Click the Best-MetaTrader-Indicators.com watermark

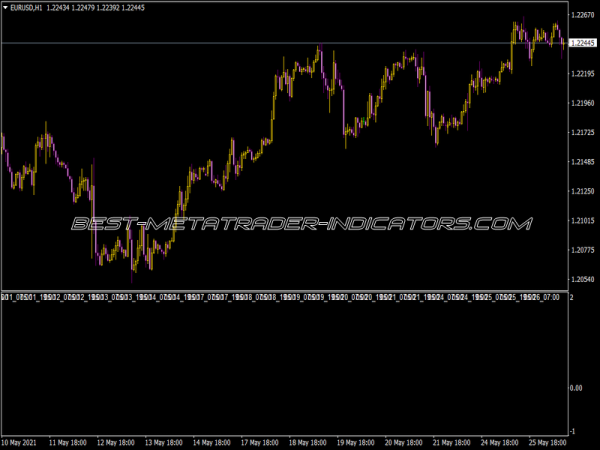coord(300,224)
